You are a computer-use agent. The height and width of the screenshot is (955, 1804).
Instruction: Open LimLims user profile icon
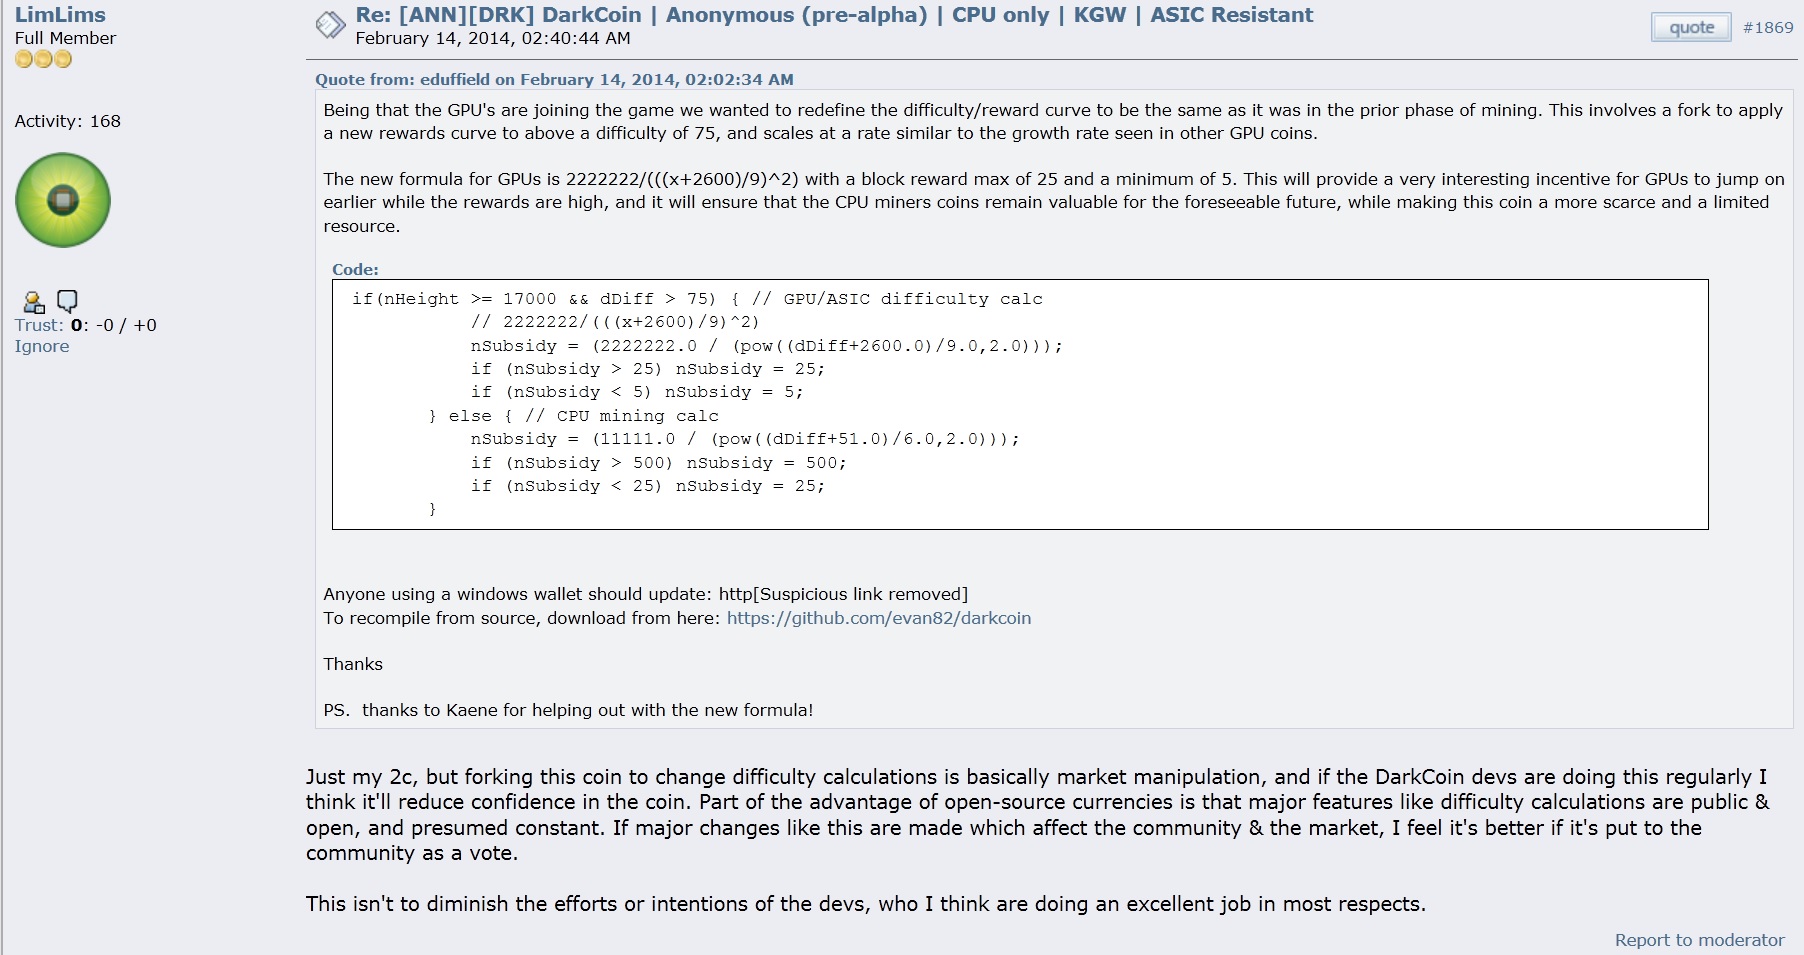coord(34,301)
